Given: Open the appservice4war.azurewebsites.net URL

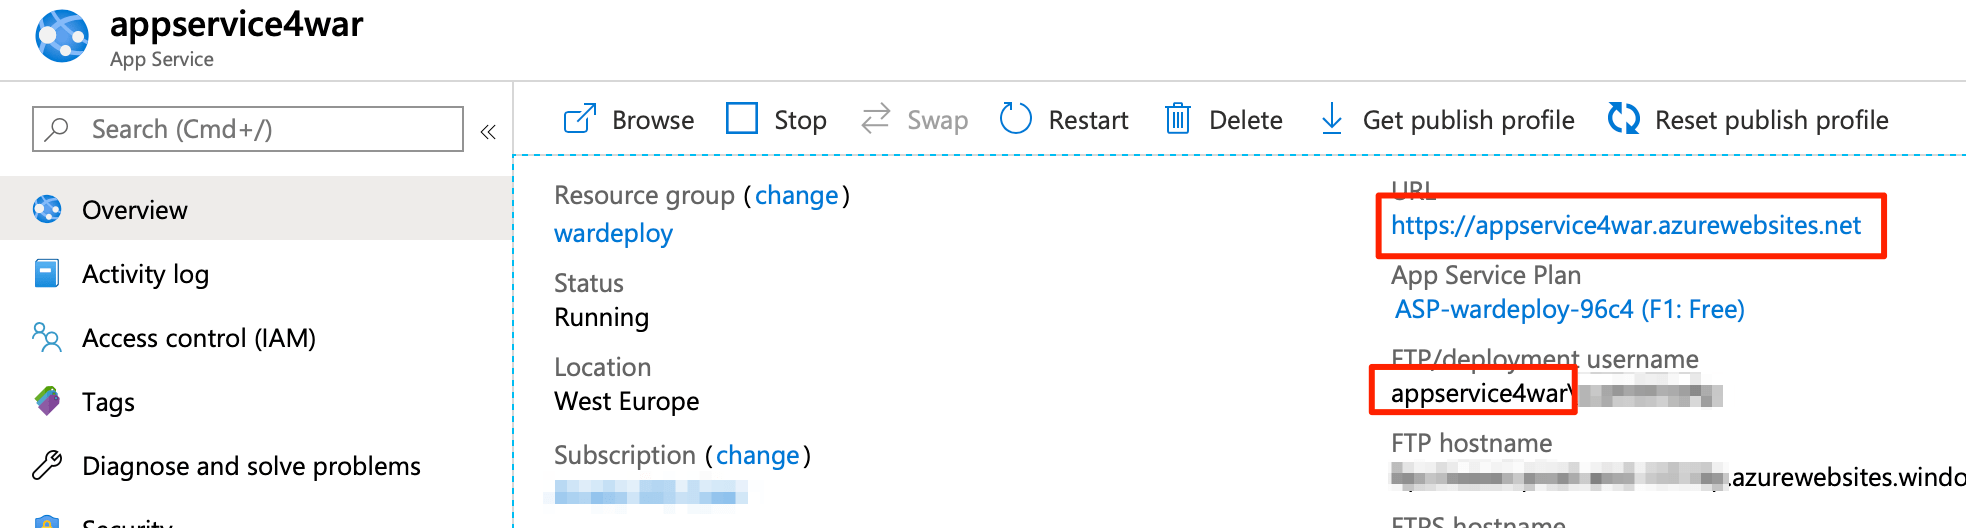Looking at the screenshot, I should tap(1625, 225).
